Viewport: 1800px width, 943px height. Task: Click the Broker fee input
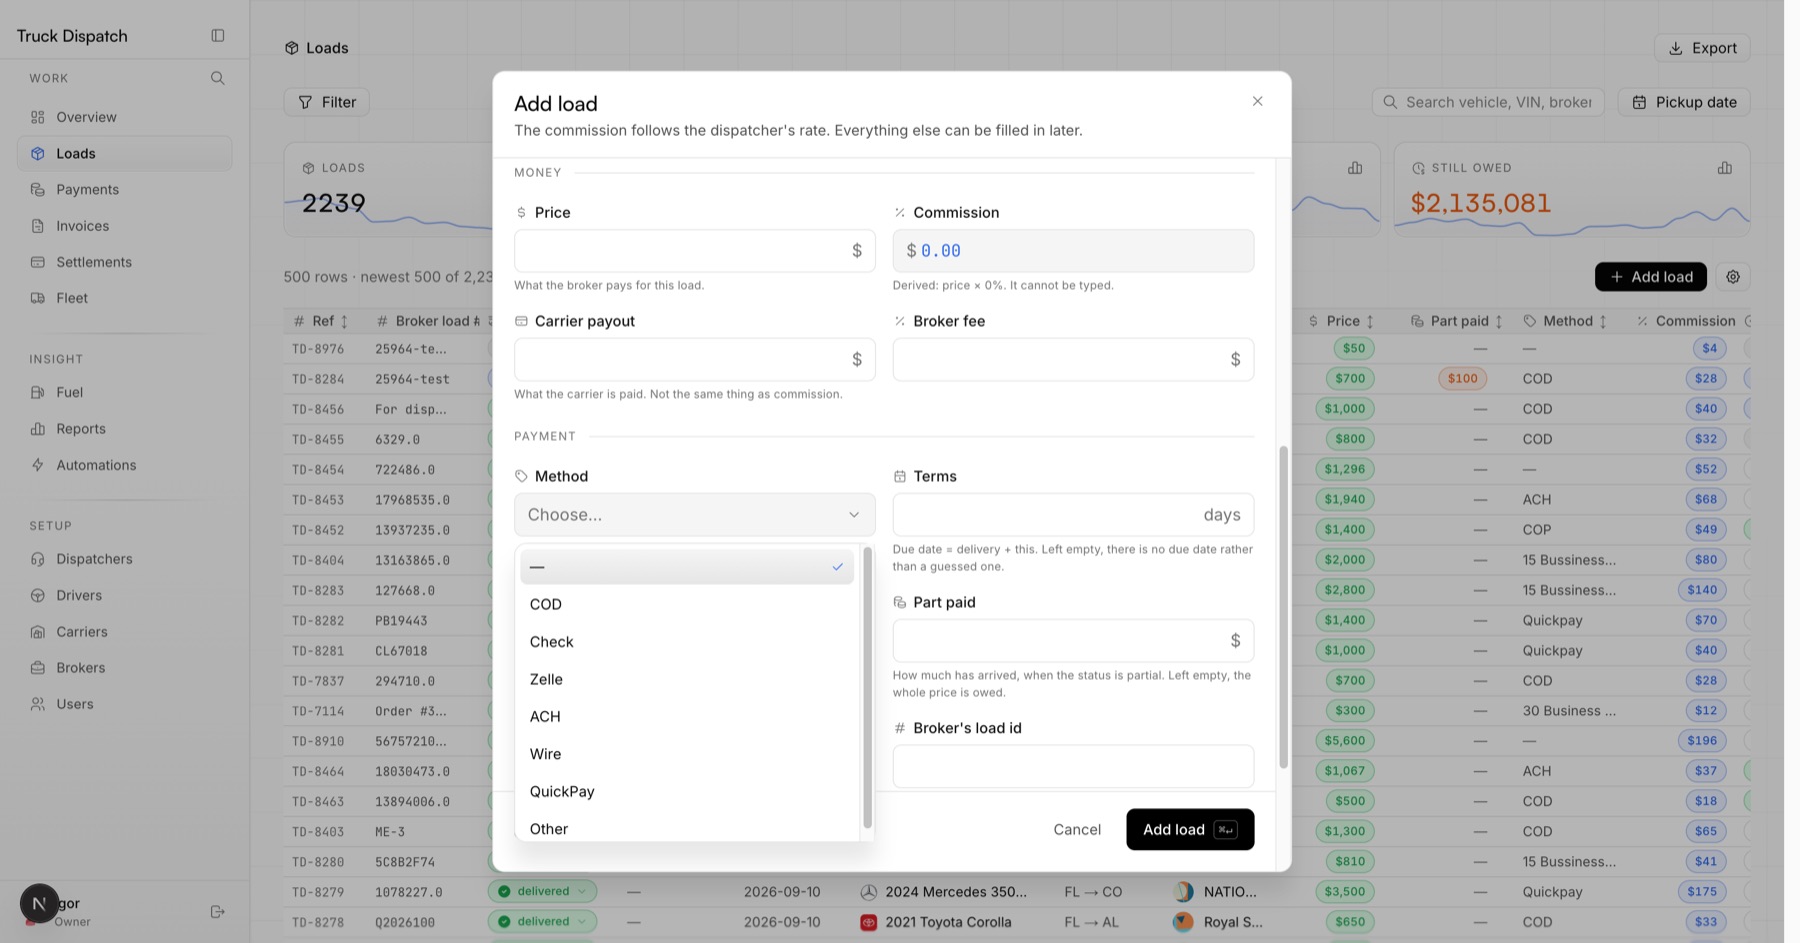tap(1073, 360)
